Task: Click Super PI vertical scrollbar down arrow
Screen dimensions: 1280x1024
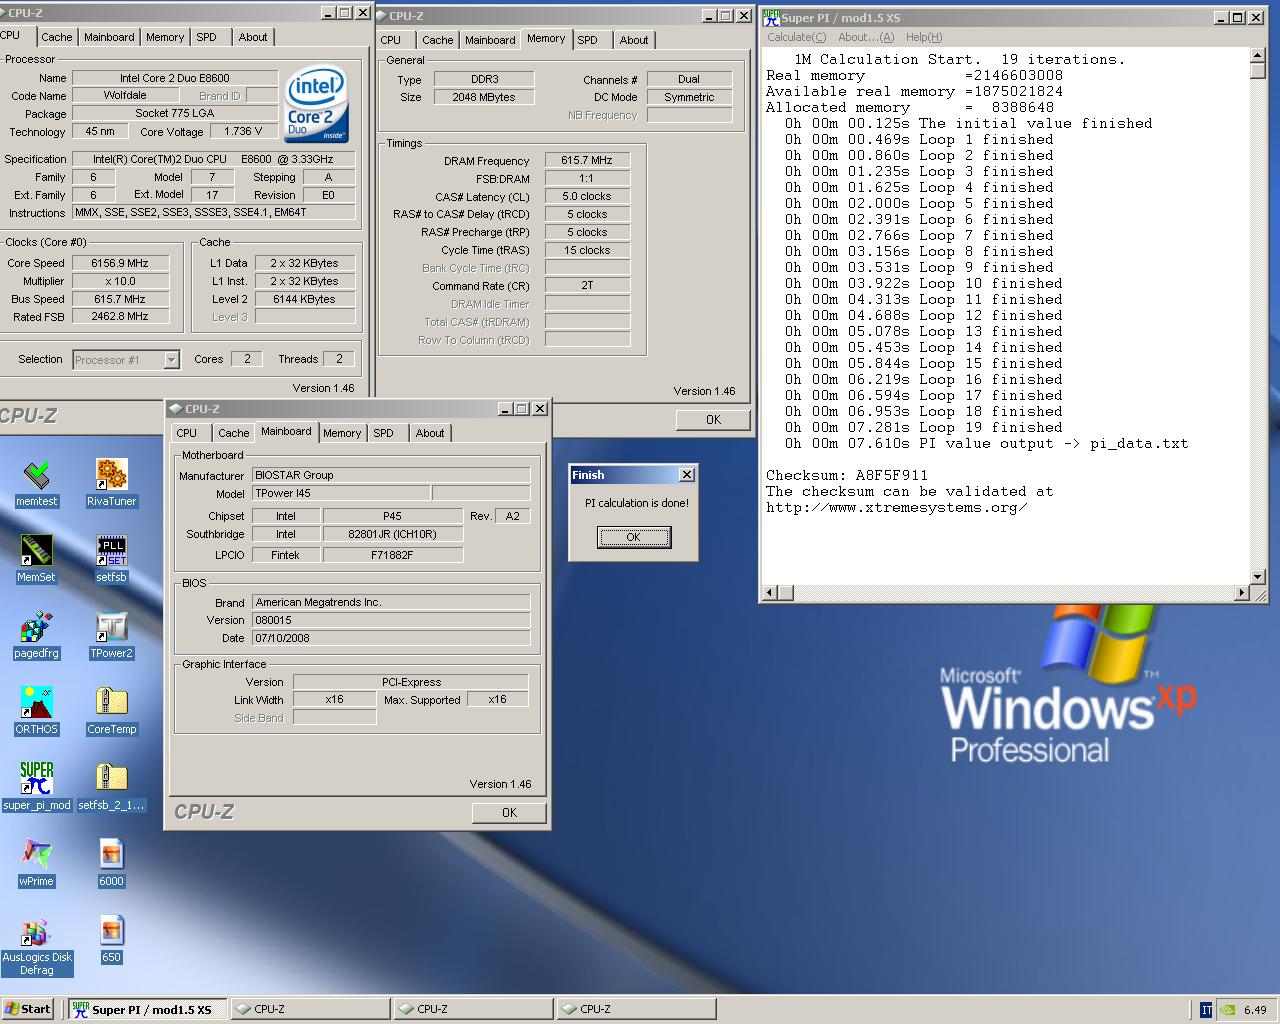Action: tap(1258, 577)
